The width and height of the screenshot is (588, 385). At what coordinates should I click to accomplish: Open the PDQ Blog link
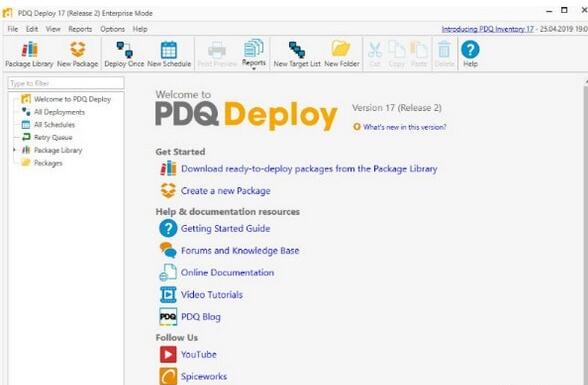pyautogui.click(x=201, y=317)
